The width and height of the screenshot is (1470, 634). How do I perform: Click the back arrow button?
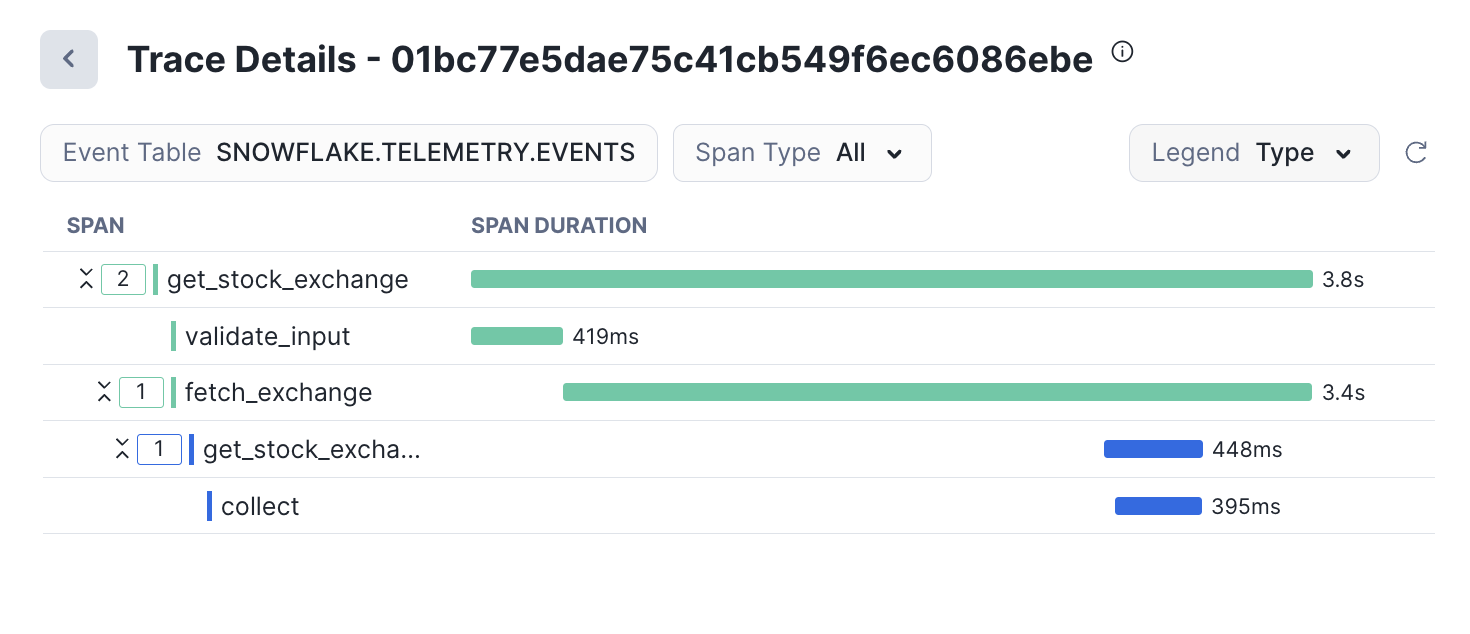tap(69, 59)
